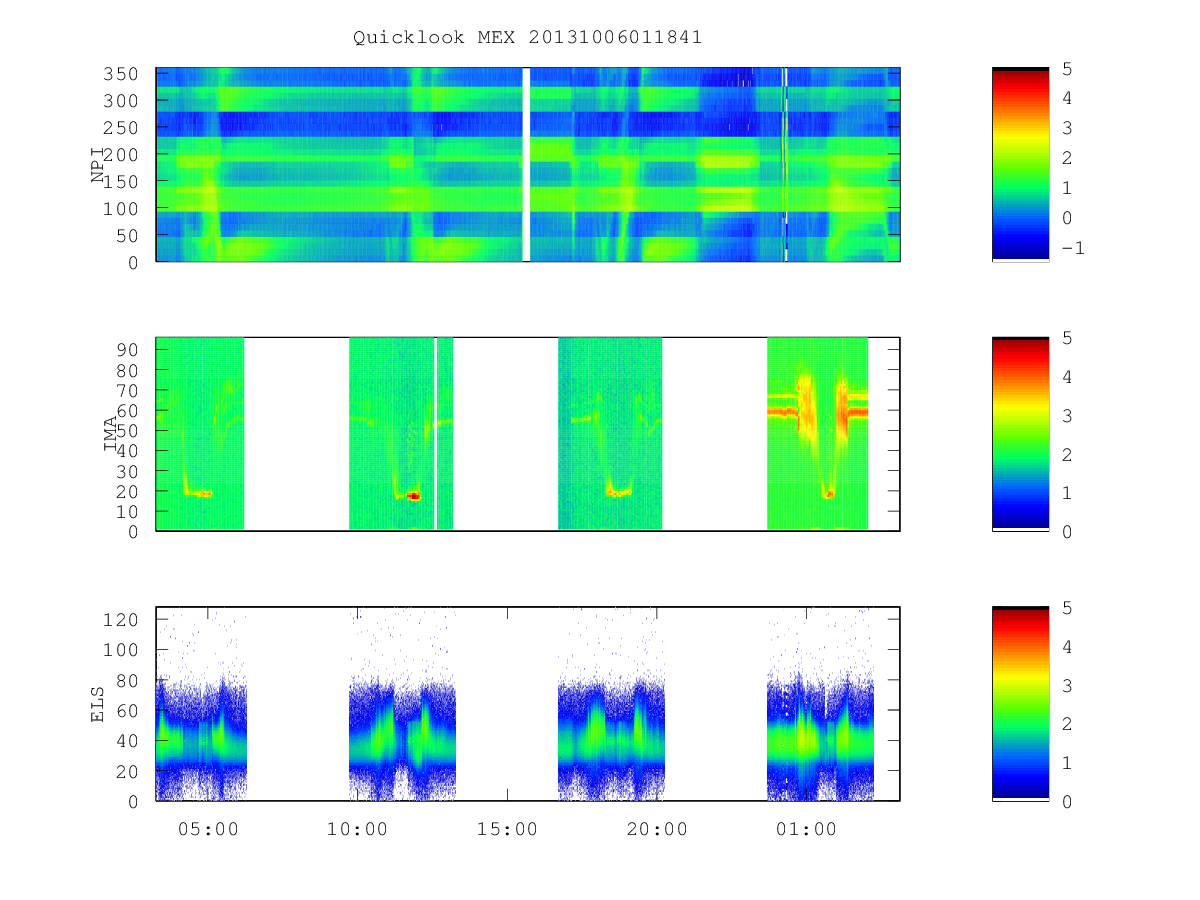The image size is (1200, 900).
Task: Click the 4 label on IMA color bar
Action: [x=1065, y=377]
